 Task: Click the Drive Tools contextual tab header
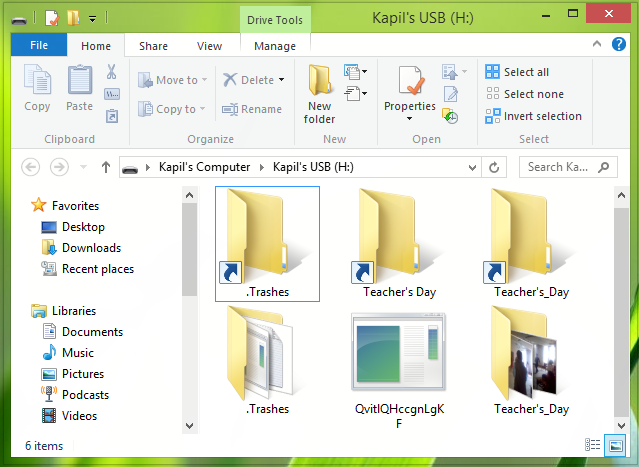(275, 20)
